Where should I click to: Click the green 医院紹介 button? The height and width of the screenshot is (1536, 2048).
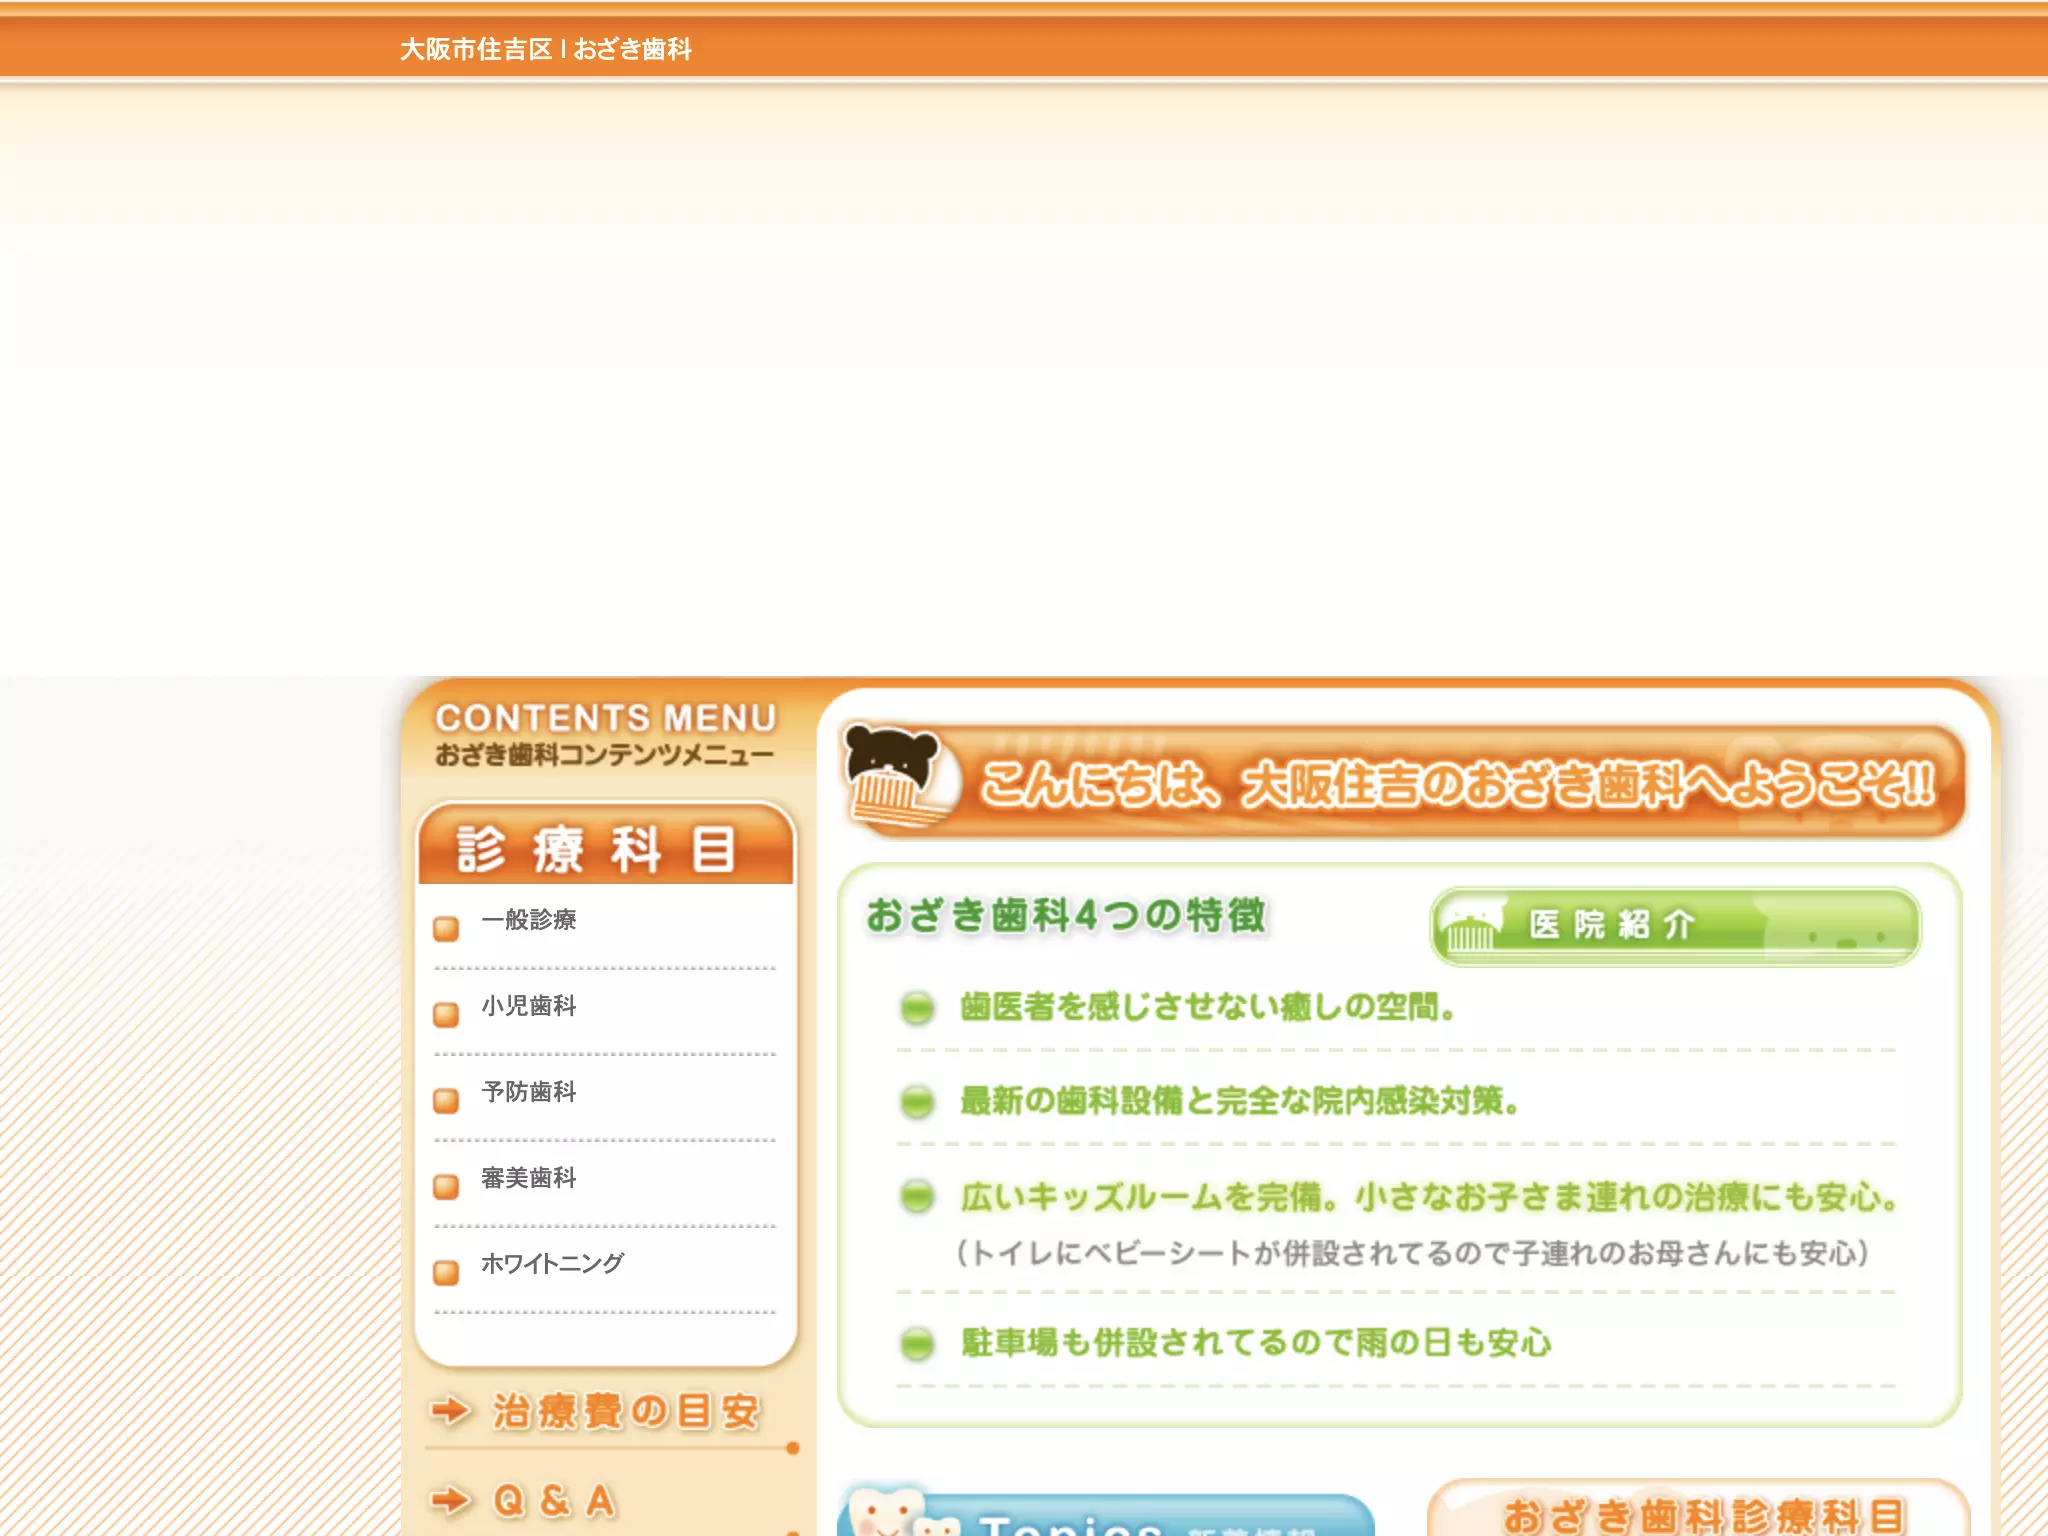(x=1675, y=926)
